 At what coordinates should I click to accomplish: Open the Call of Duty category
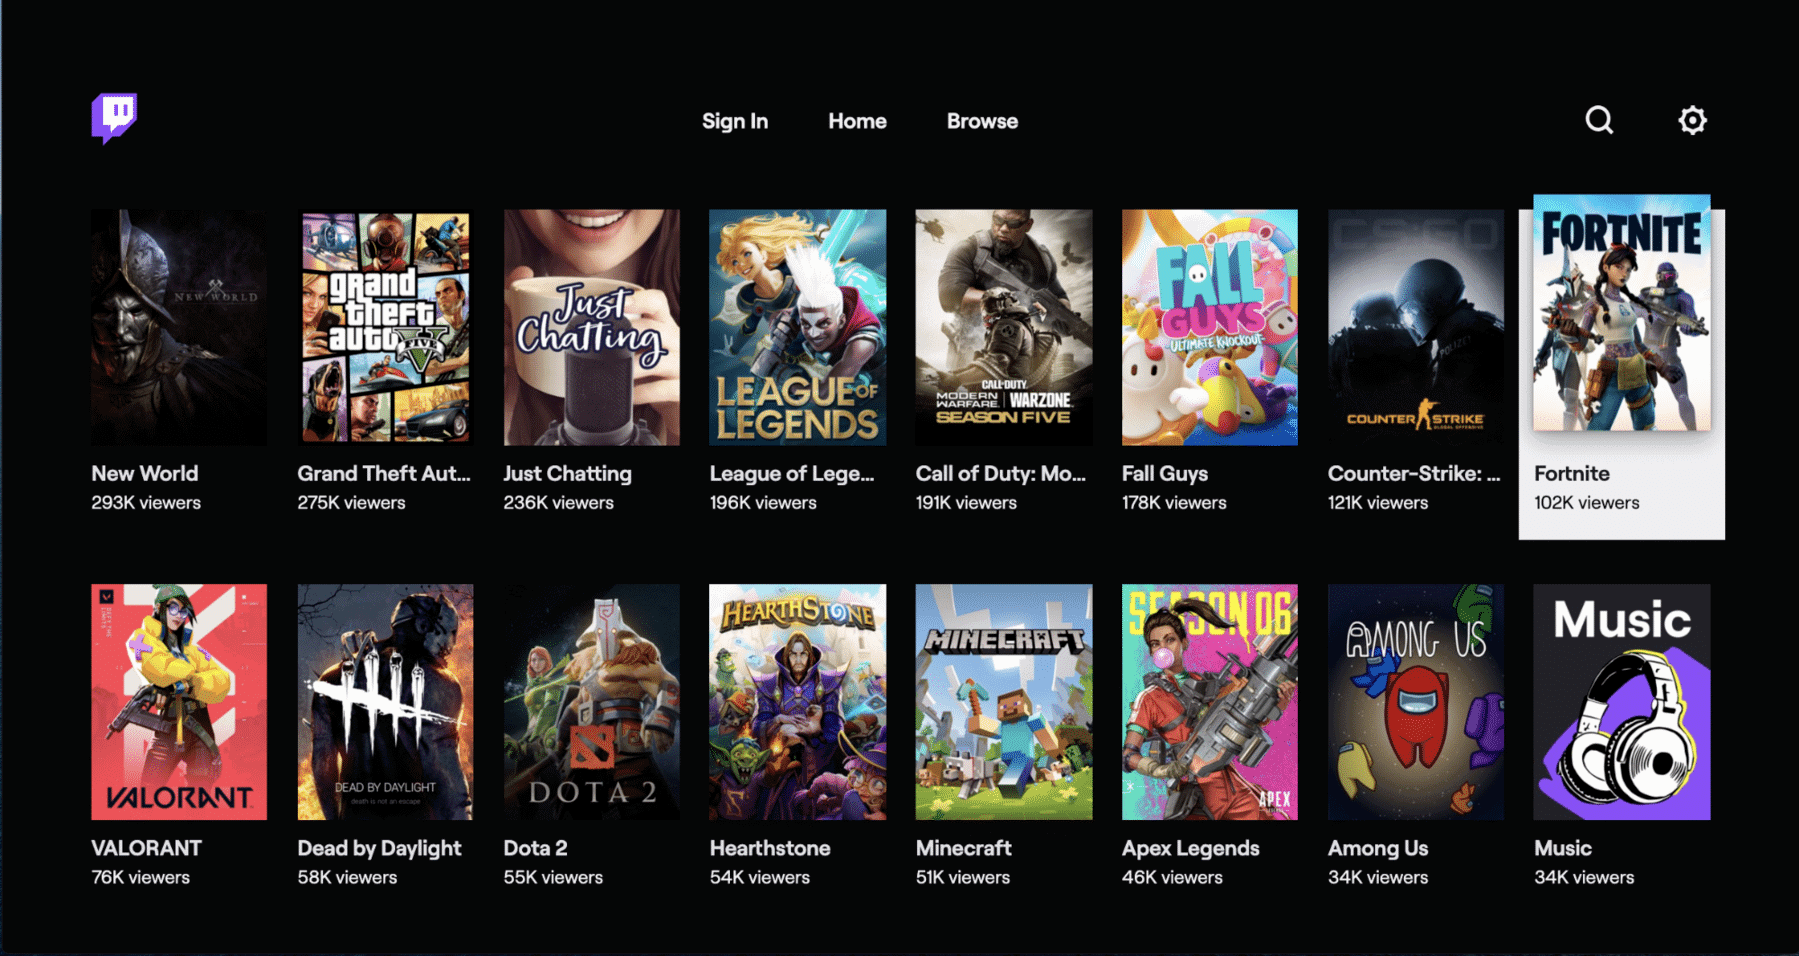click(1003, 327)
